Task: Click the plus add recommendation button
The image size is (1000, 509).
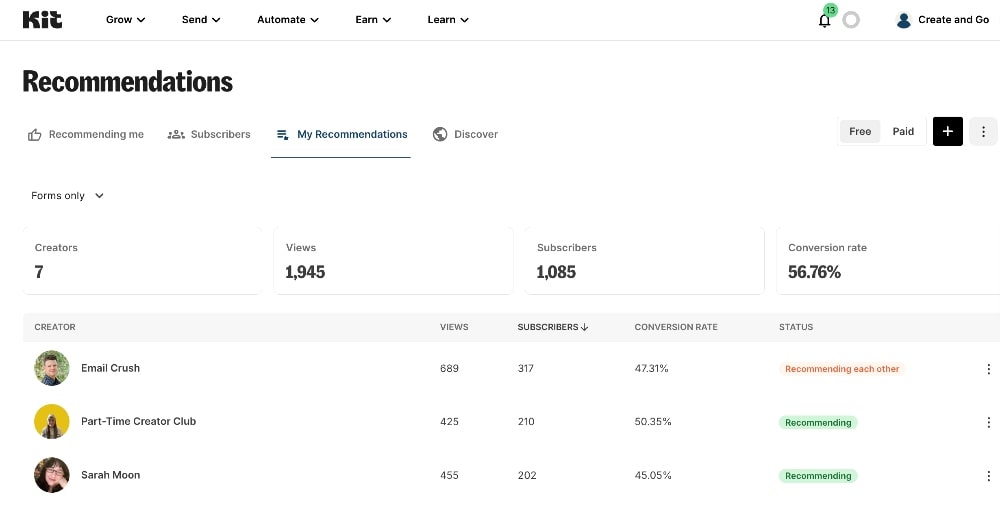Action: [x=948, y=131]
